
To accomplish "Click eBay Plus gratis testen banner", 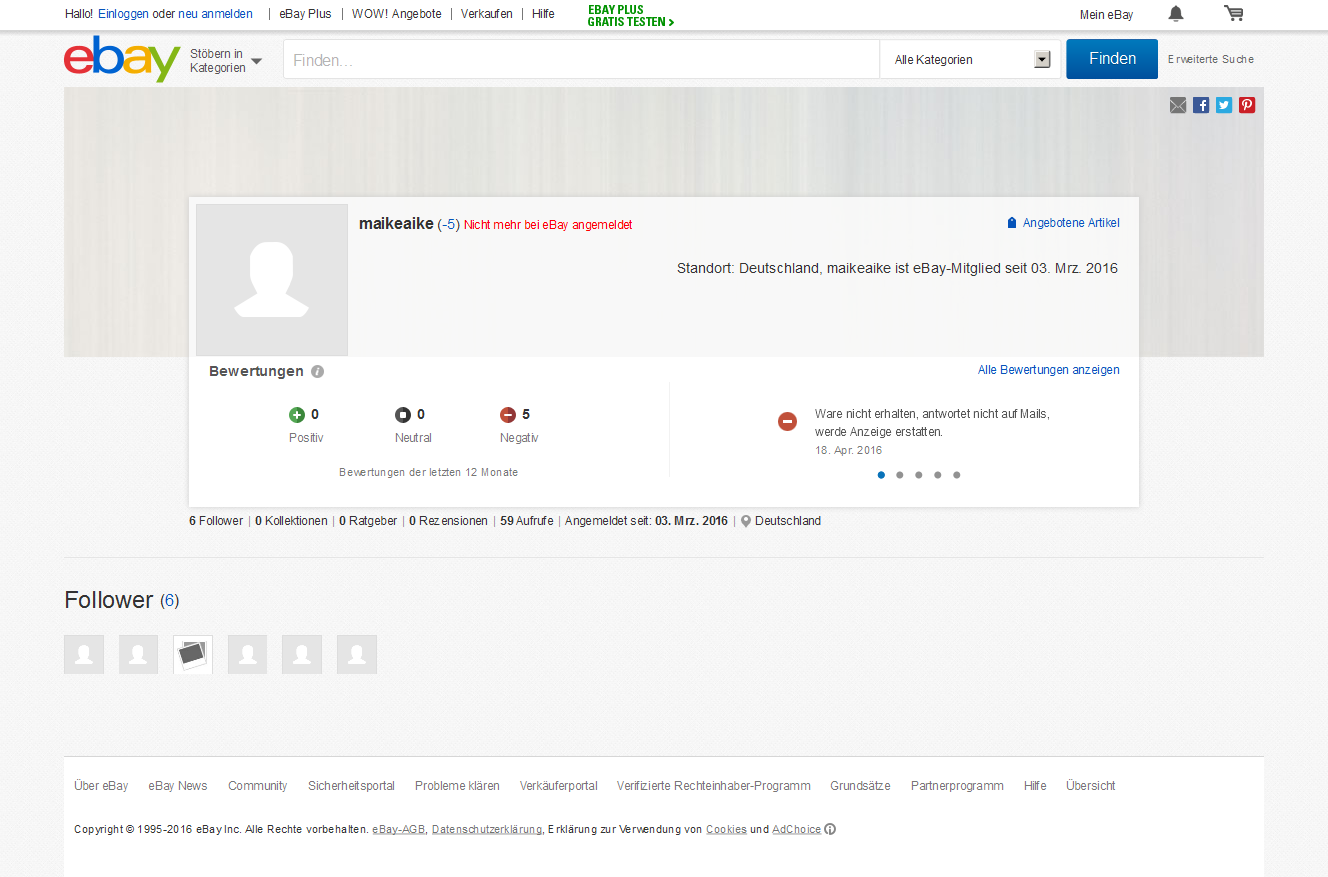I will pyautogui.click(x=630, y=15).
